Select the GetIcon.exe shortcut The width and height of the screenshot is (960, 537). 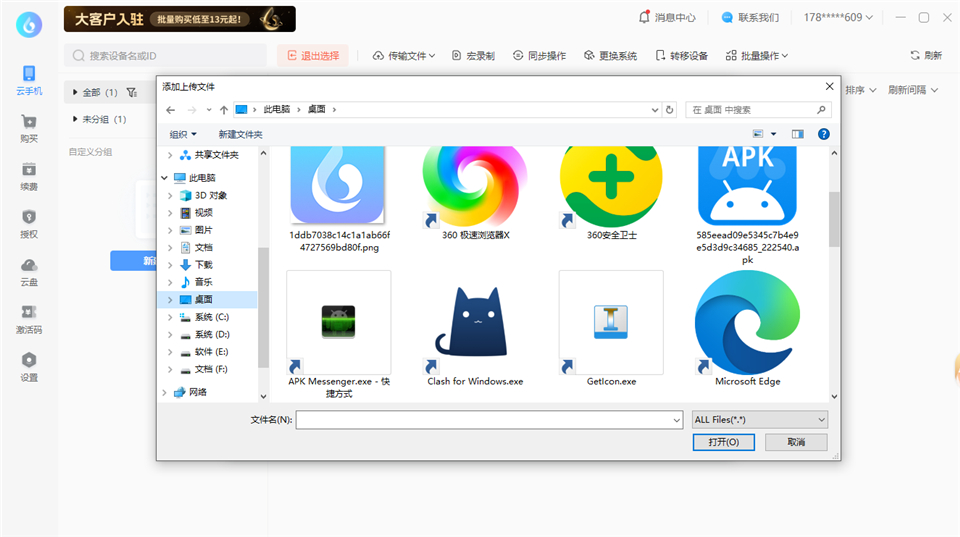coord(611,329)
